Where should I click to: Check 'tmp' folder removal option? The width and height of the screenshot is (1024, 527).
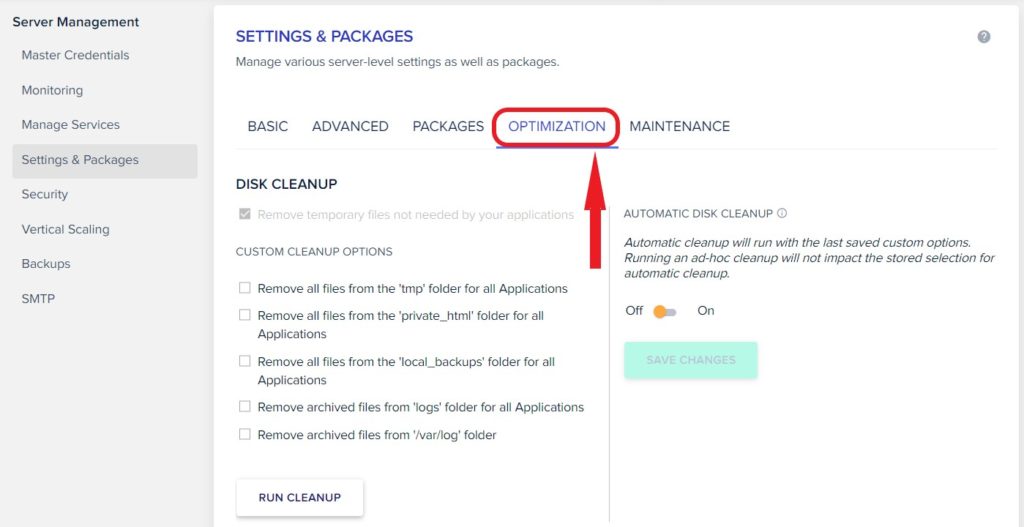244,288
